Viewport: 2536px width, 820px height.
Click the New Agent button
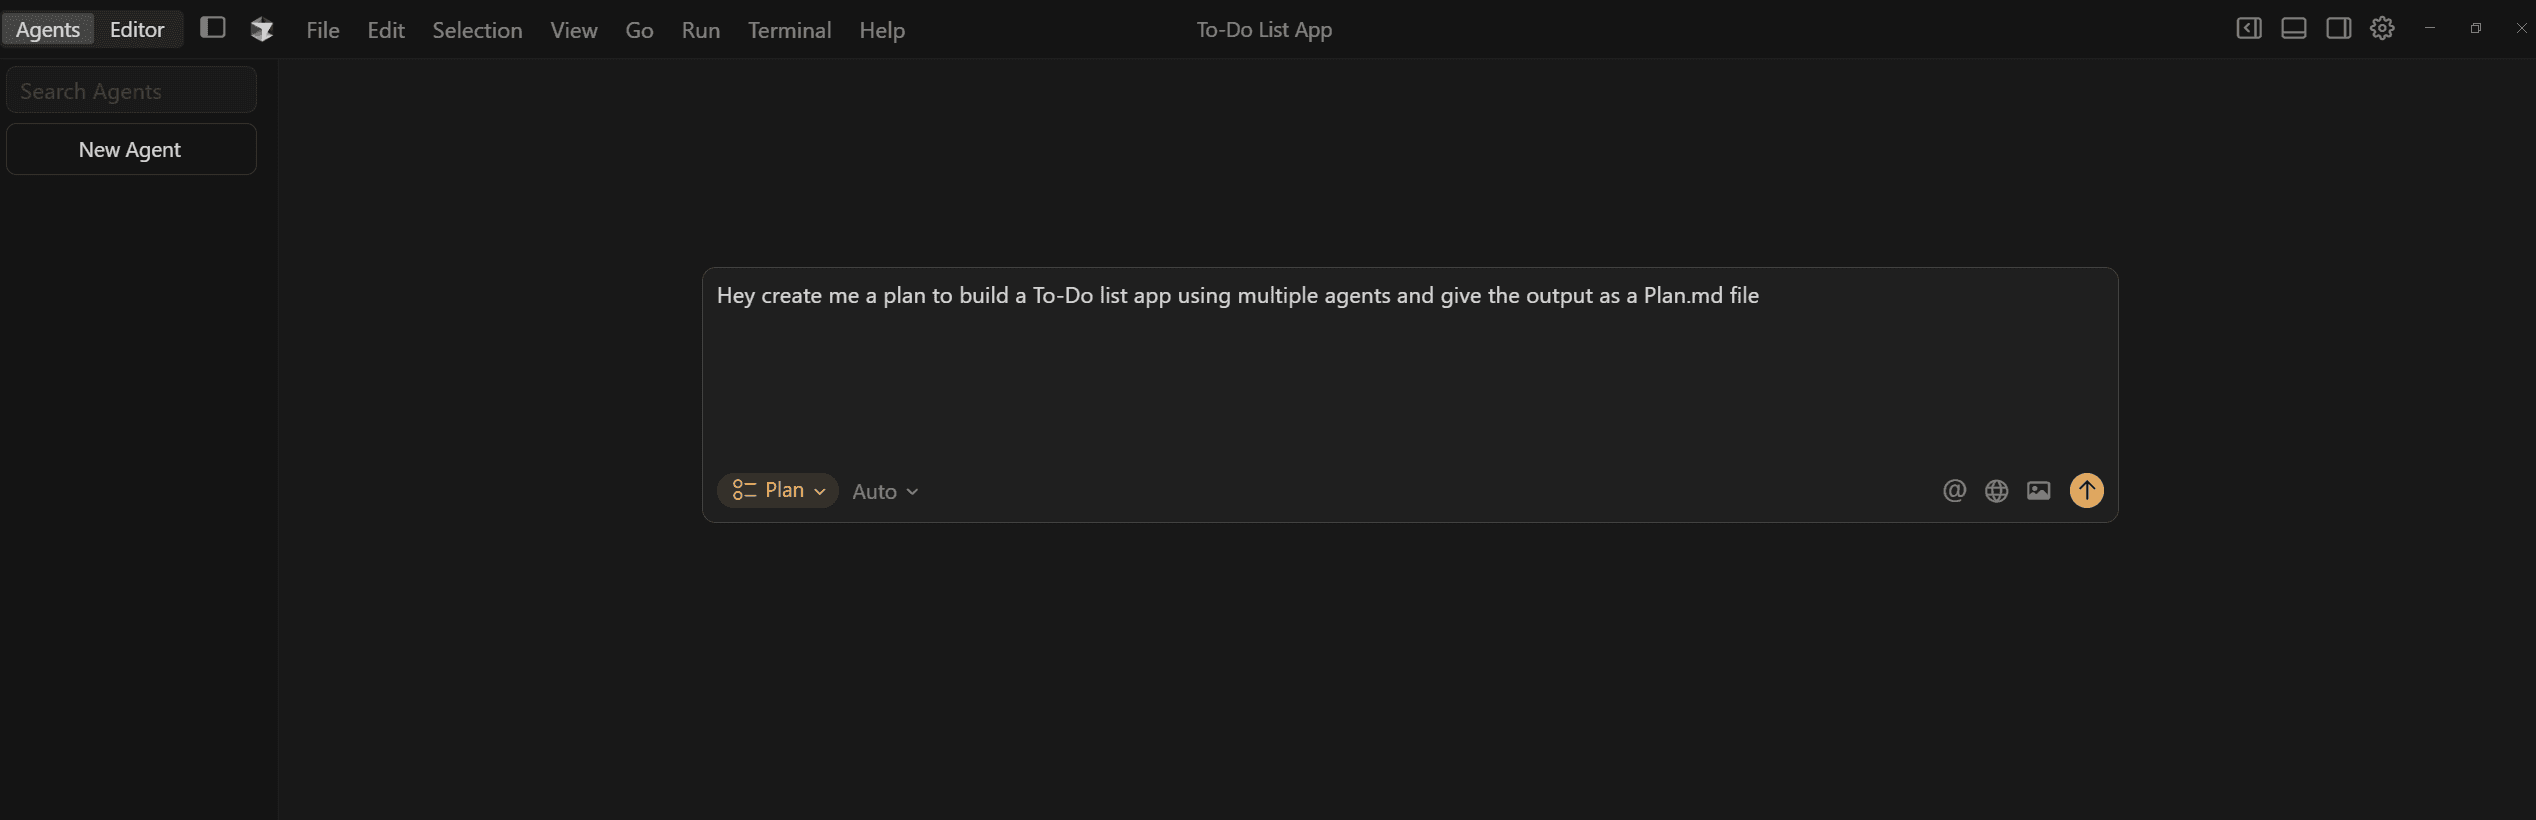(131, 149)
